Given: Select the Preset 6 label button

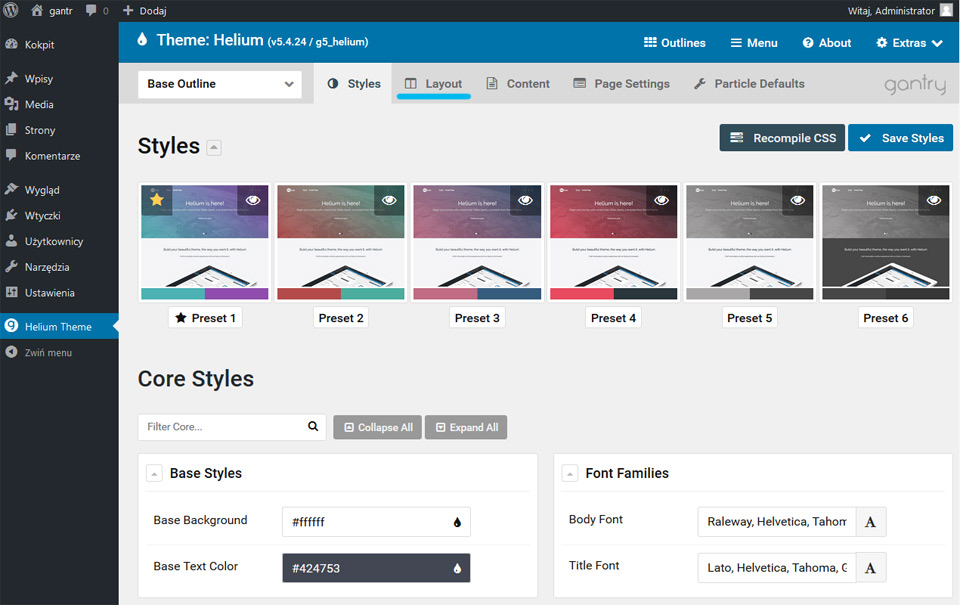Looking at the screenshot, I should click(x=885, y=318).
